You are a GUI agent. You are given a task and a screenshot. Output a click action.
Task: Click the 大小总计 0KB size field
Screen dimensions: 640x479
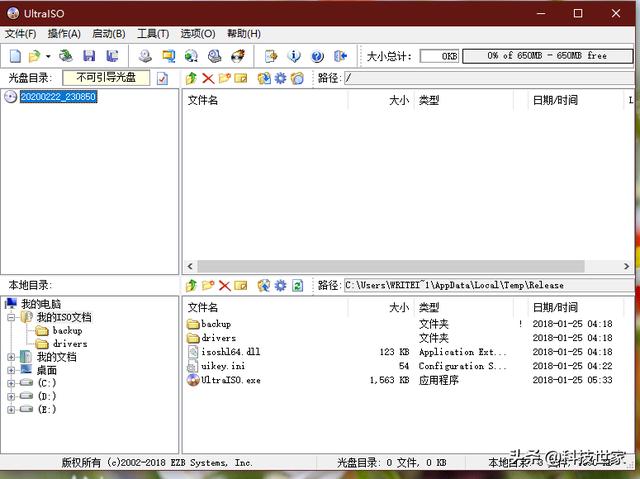(x=440, y=56)
